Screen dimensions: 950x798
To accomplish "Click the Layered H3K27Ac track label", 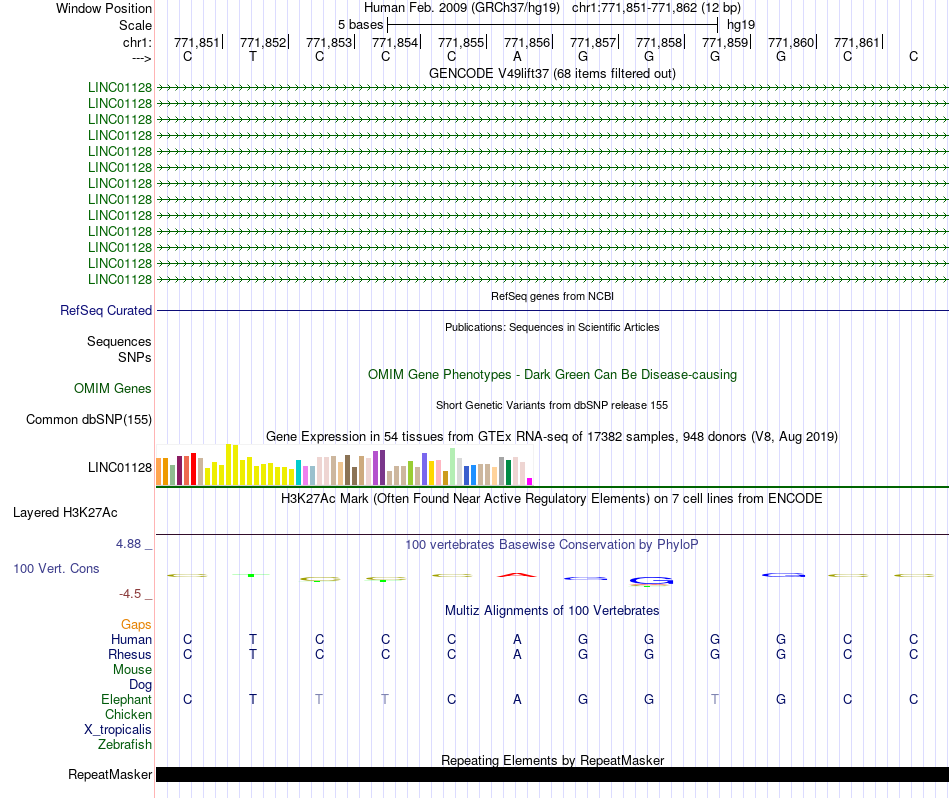I will pos(65,513).
